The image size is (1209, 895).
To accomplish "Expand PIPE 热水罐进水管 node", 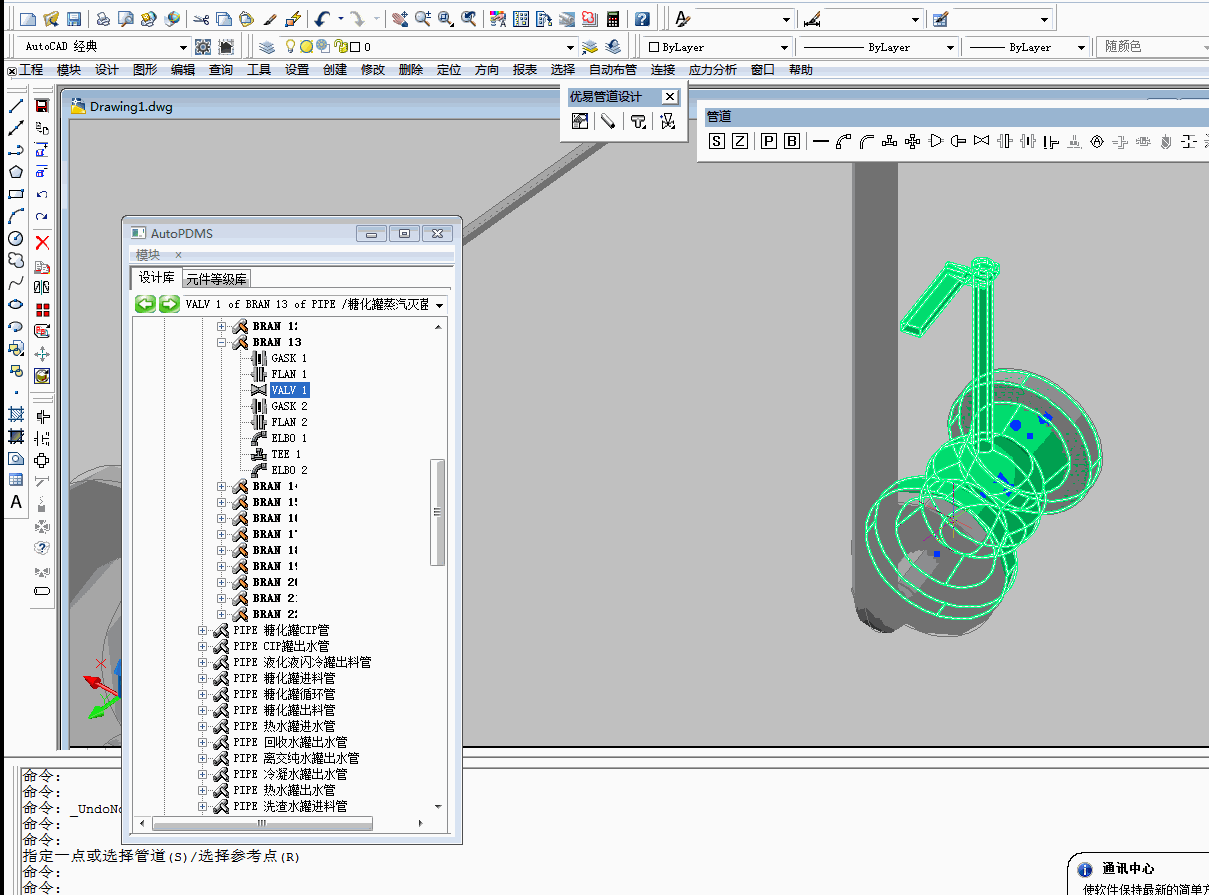I will coord(203,726).
